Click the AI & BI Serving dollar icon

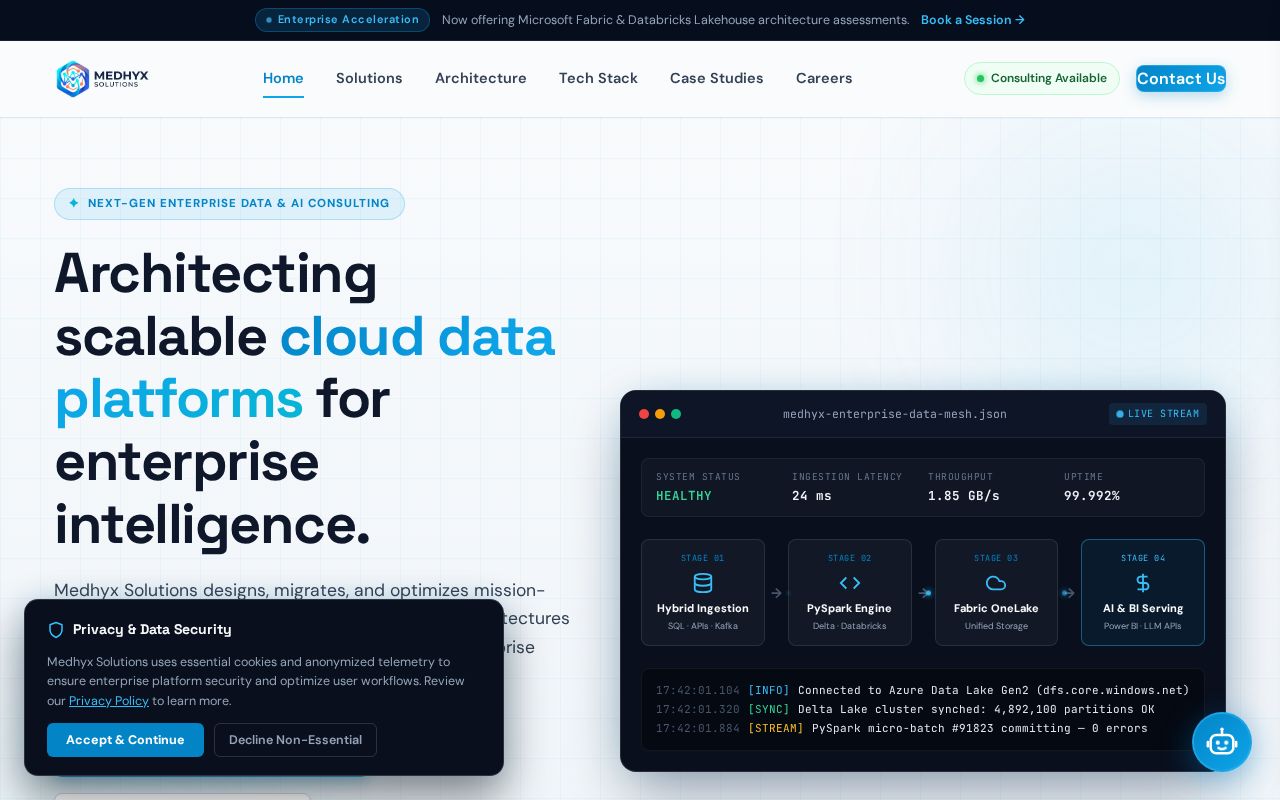[x=1143, y=583]
